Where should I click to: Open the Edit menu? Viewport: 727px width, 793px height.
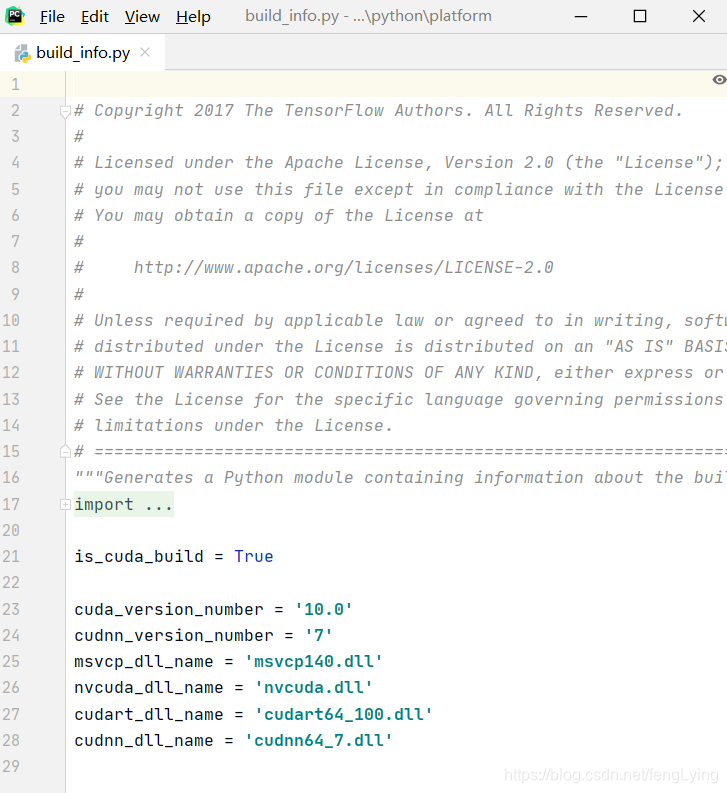coord(95,17)
